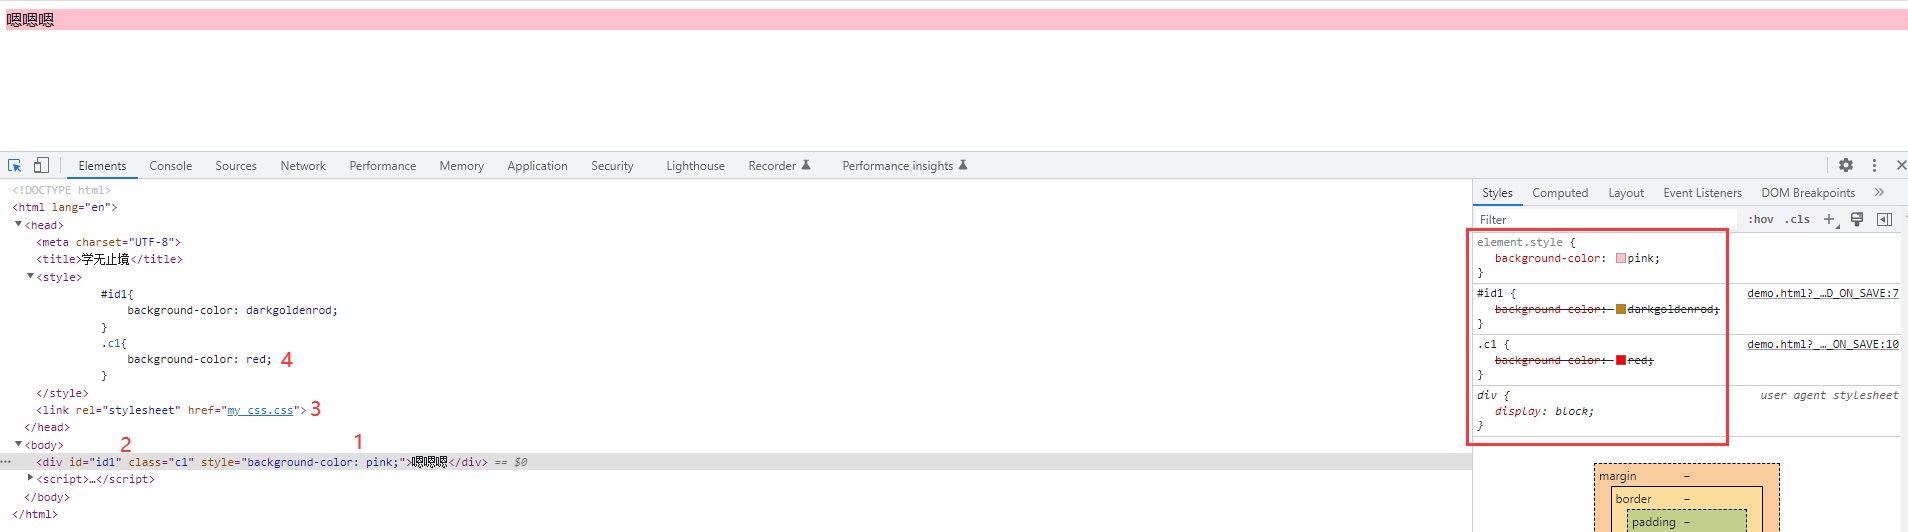Click the display: block declaration
Screen dimensions: 1908x532
coord(1544,411)
